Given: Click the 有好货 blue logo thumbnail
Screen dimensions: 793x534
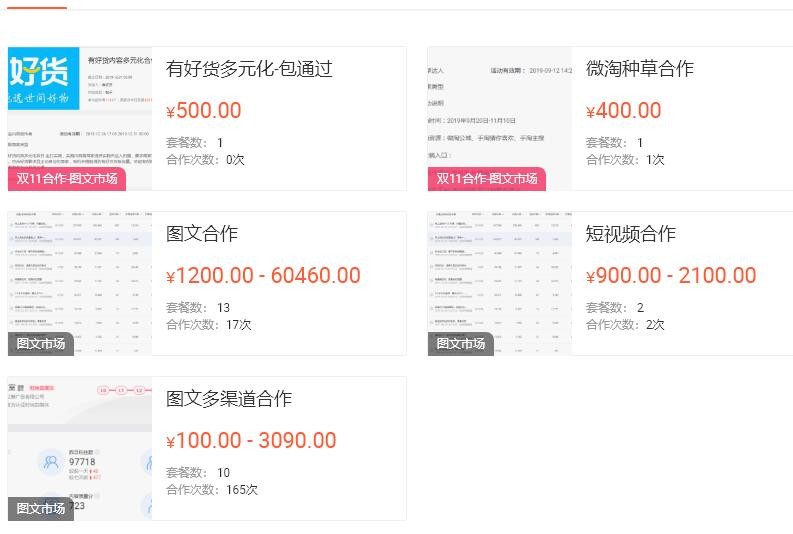Looking at the screenshot, I should coord(43,78).
